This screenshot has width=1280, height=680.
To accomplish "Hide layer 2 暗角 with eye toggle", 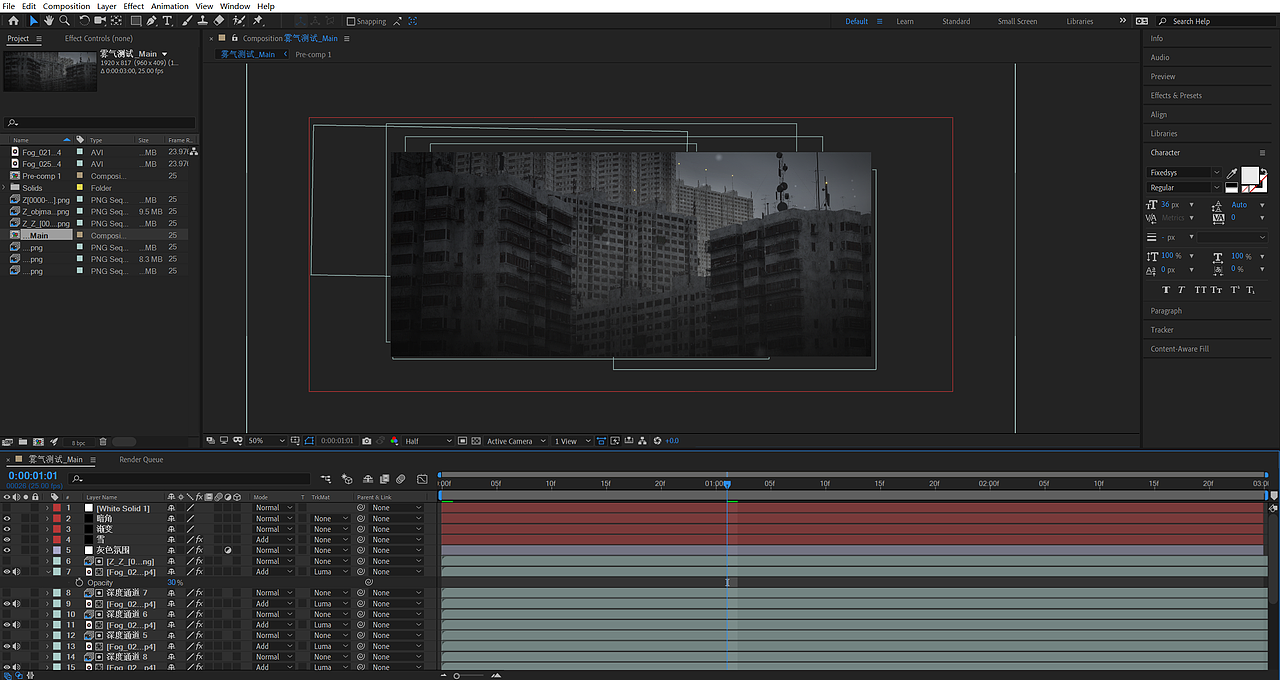I will pos(7,519).
